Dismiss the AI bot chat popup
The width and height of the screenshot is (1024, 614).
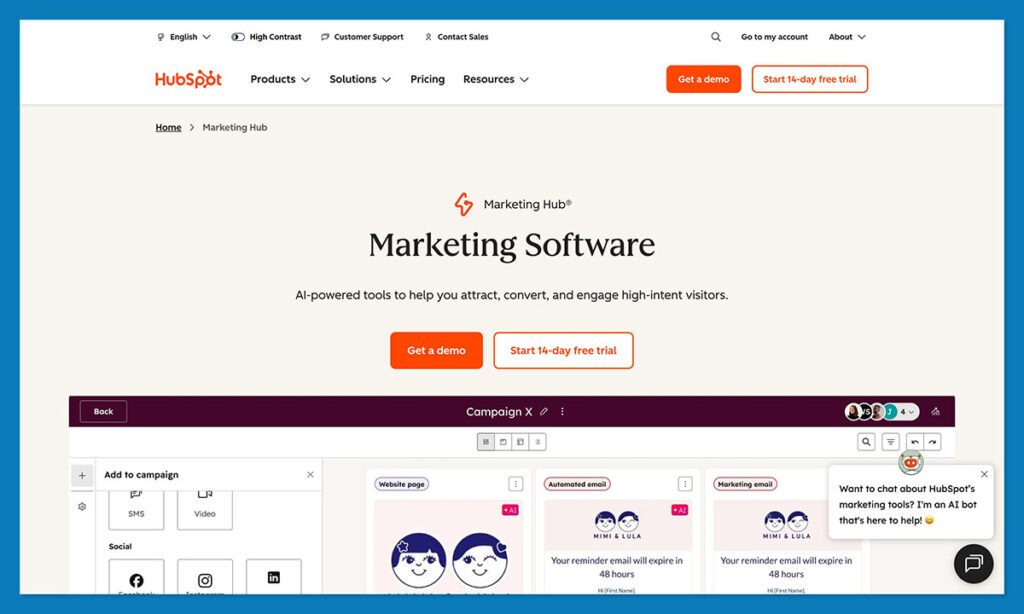click(984, 474)
